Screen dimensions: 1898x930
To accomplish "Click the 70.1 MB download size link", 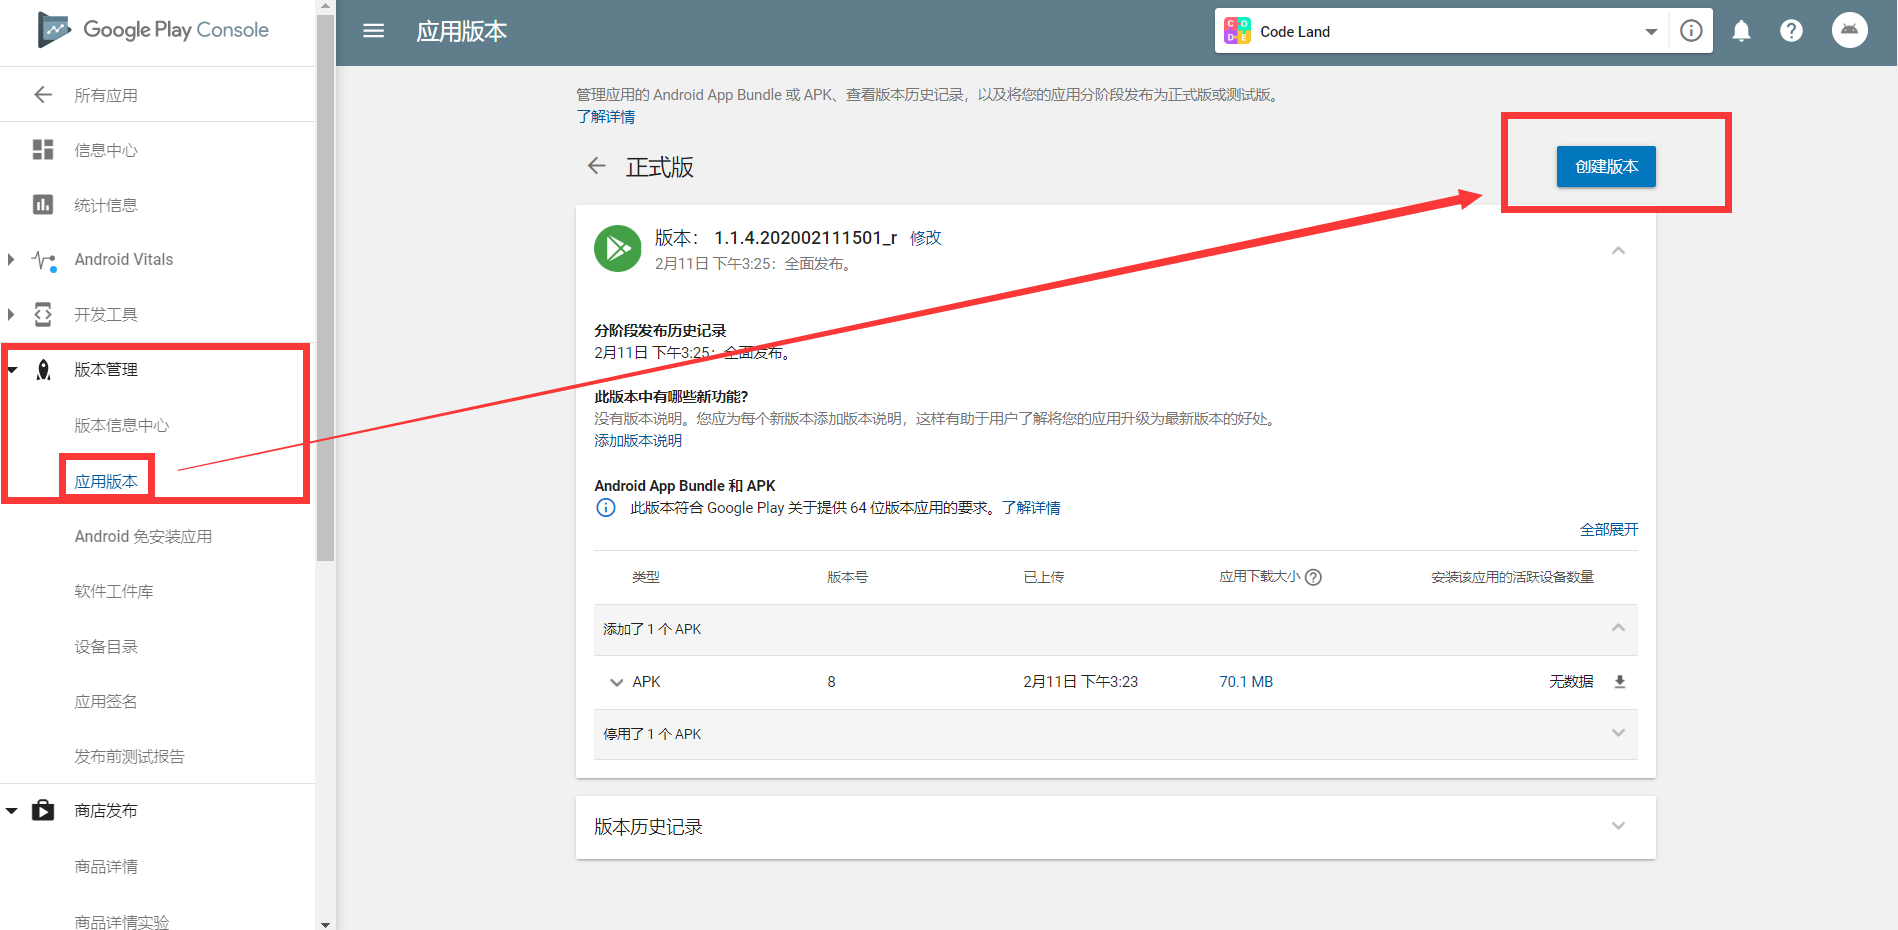I will click(1246, 682).
